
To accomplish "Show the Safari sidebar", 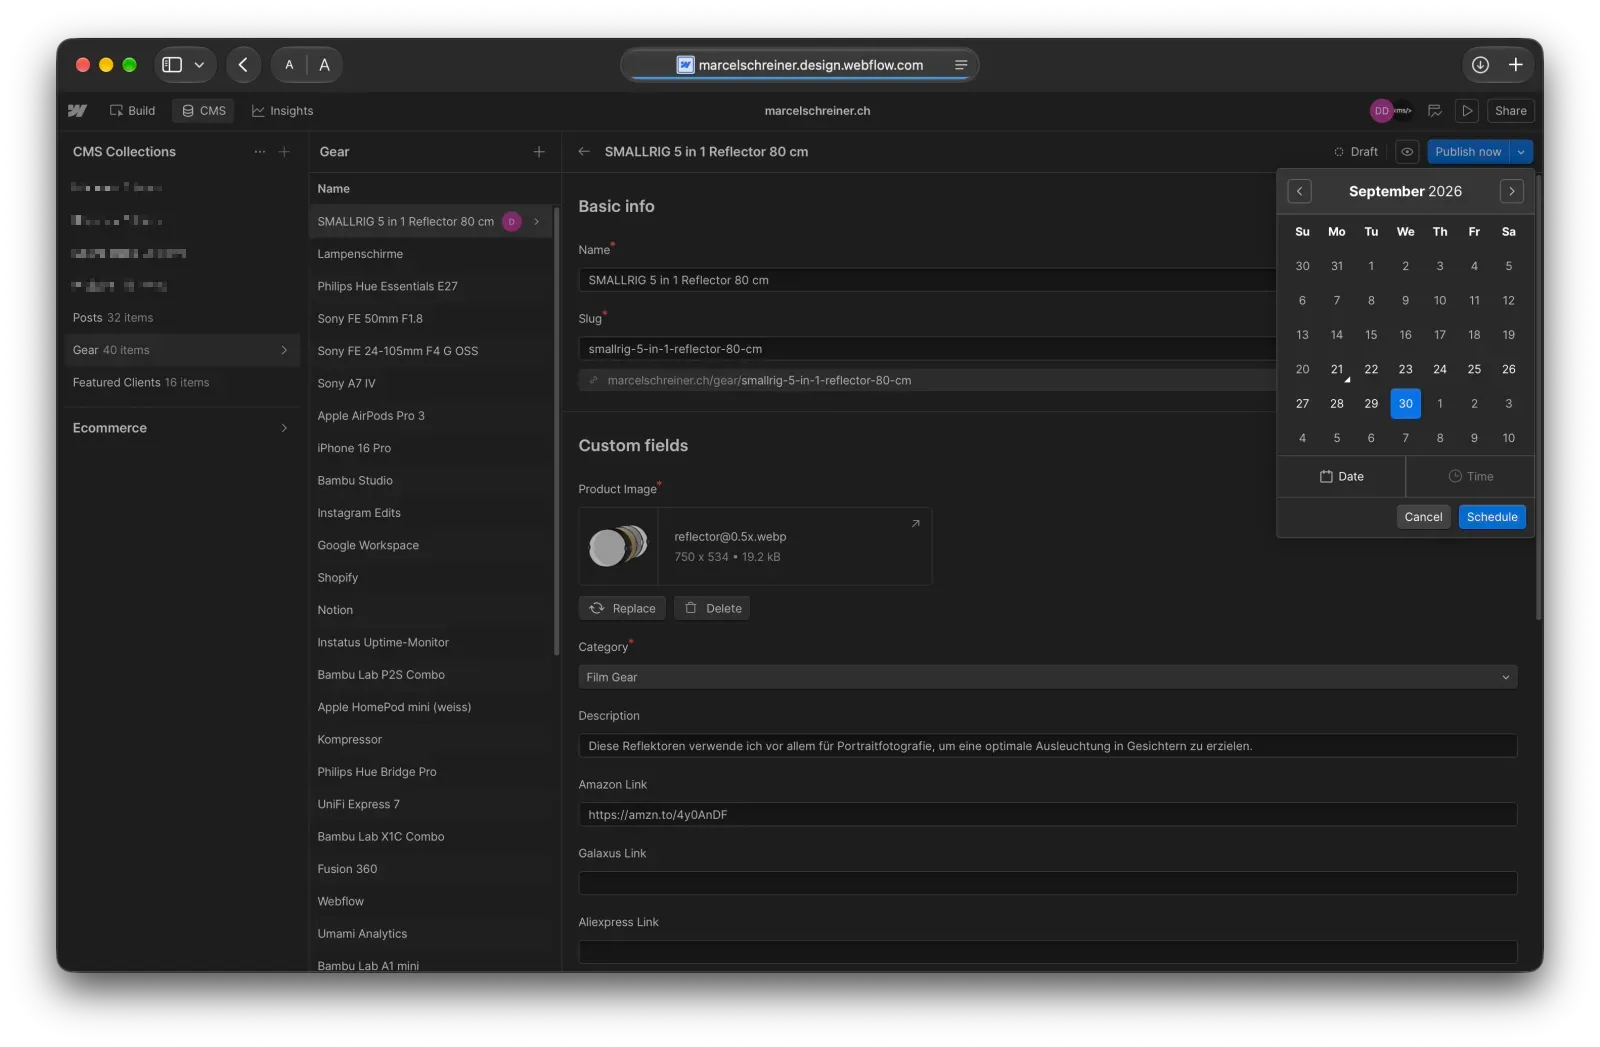I will pos(173,65).
